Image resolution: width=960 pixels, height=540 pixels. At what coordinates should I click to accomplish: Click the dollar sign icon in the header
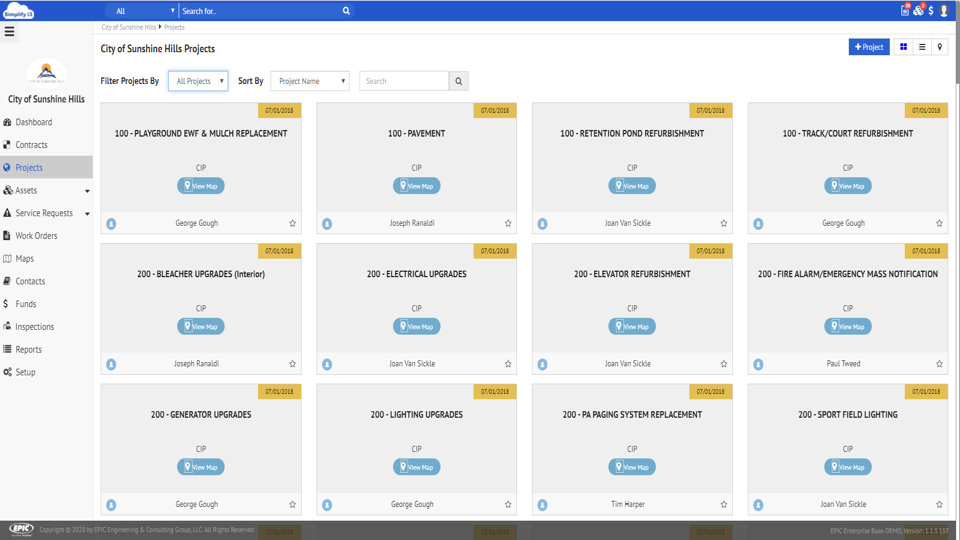(931, 10)
